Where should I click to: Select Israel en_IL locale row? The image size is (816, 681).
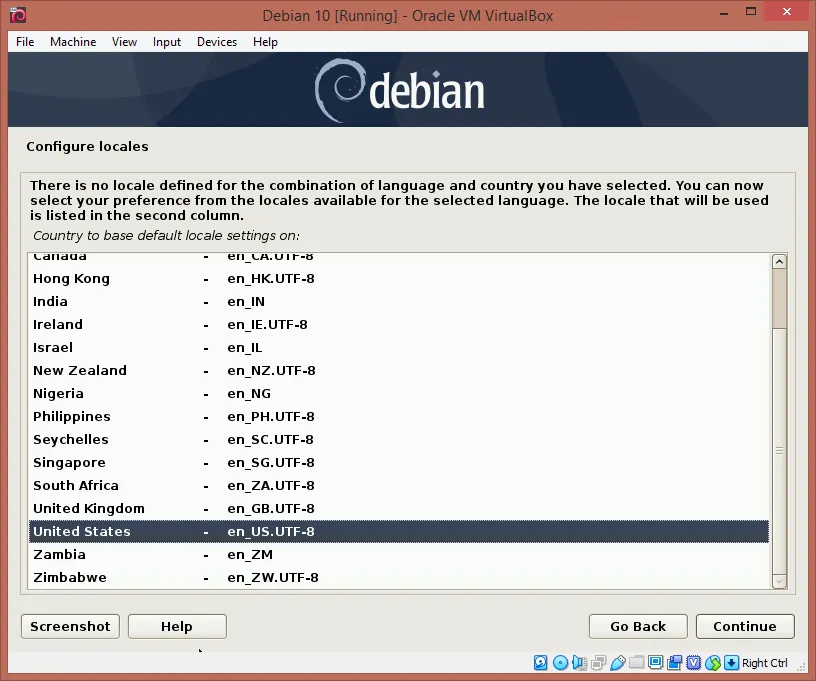pos(399,348)
